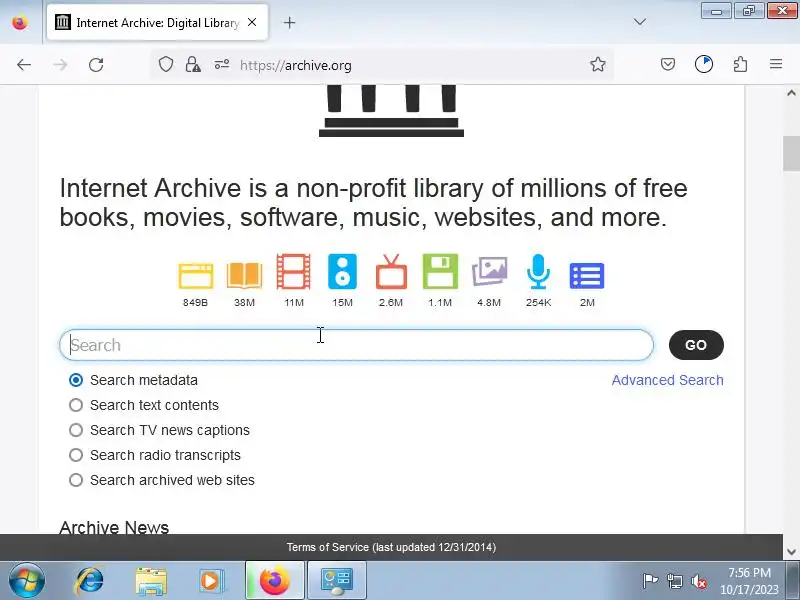Click the page scrollbar down arrow

pos(791,552)
